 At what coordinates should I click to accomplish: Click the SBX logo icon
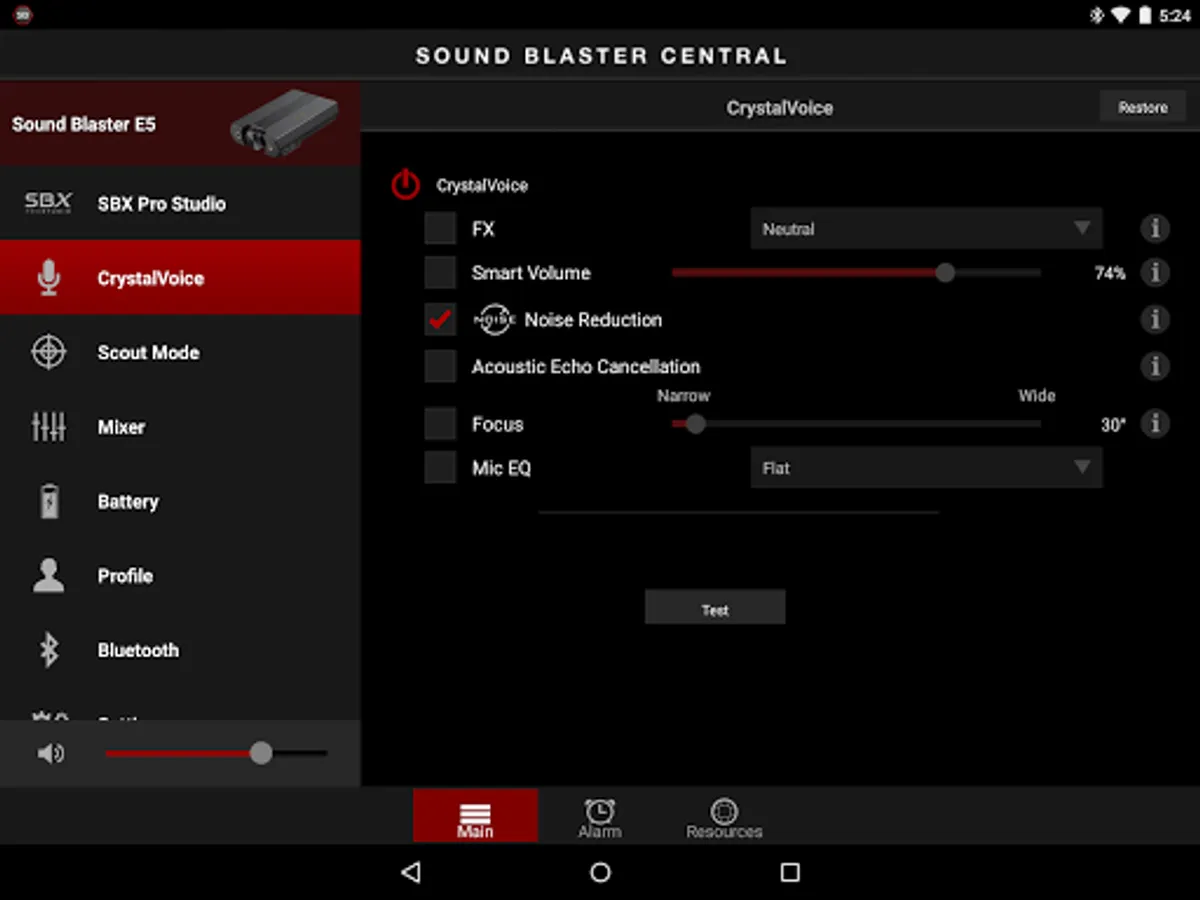click(x=48, y=203)
